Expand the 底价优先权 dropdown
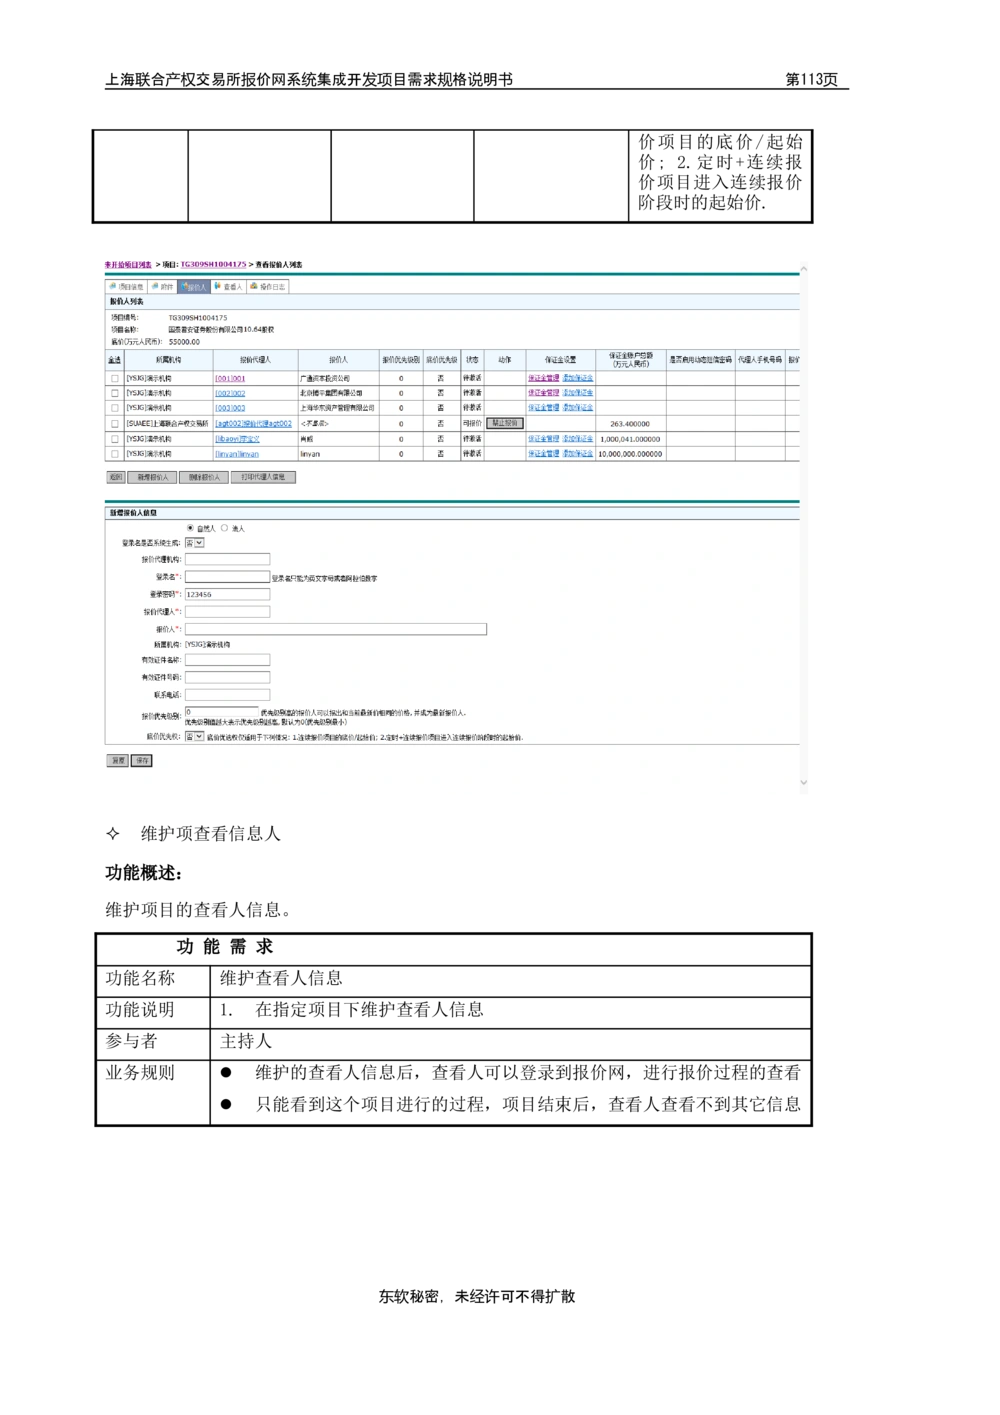 pos(195,737)
